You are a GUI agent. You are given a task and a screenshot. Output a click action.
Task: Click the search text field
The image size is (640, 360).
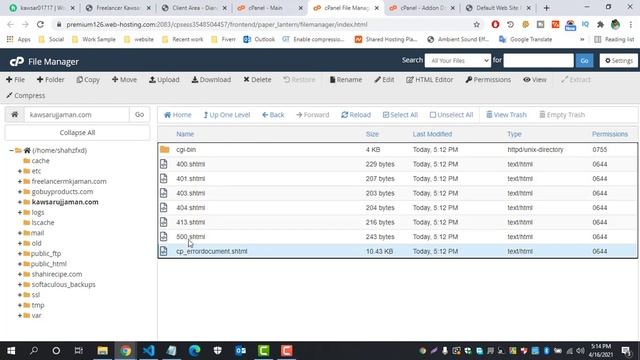(538, 60)
